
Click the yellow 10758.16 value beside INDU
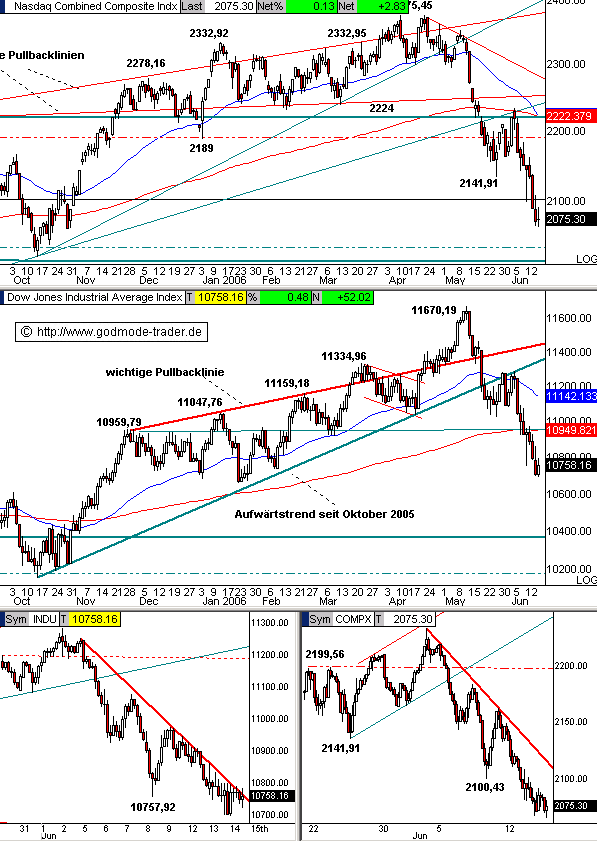click(x=95, y=619)
